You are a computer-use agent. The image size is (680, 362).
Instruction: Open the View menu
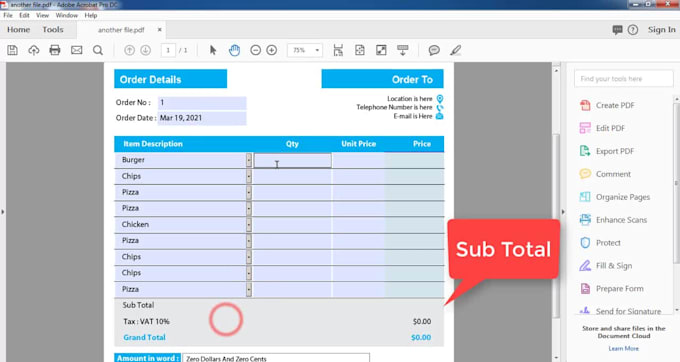(x=42, y=15)
